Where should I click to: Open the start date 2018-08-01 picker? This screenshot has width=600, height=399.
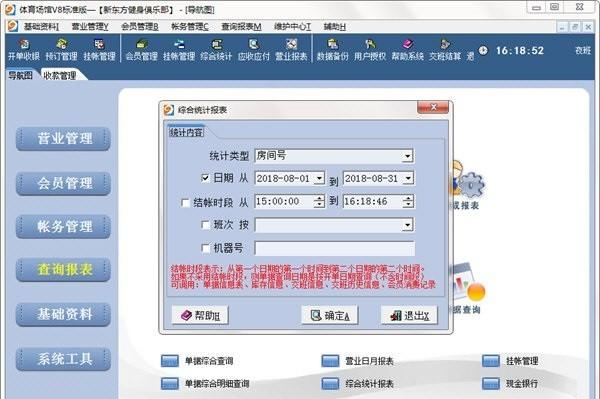319,178
